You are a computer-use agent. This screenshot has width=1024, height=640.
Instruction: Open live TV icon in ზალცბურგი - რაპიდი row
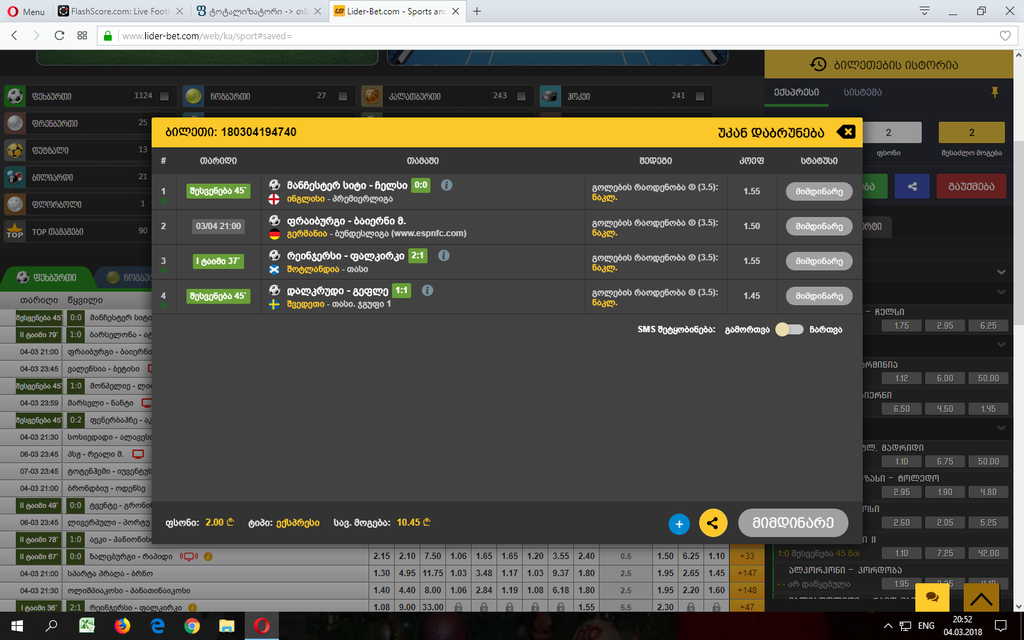point(189,556)
